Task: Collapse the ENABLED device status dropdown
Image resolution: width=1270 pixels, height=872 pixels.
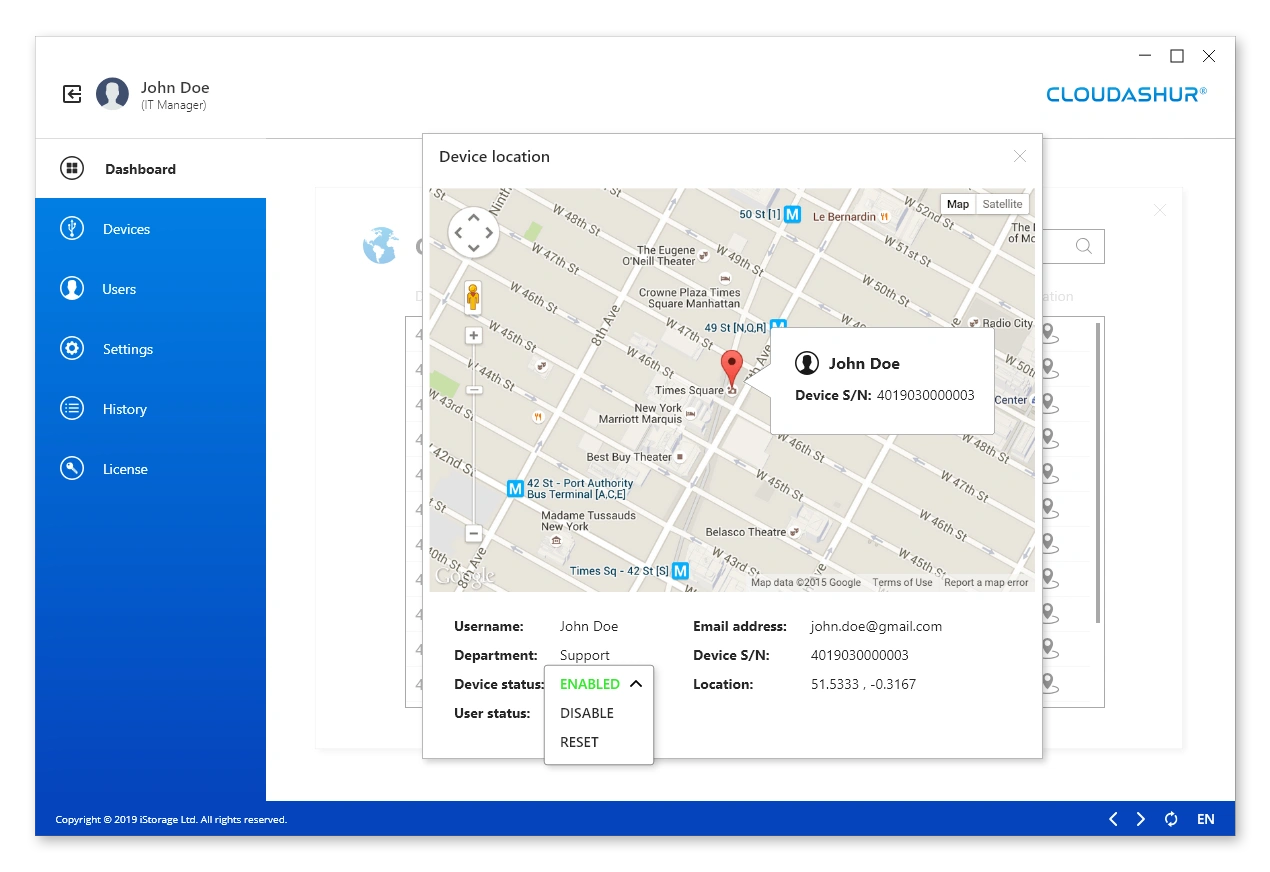Action: pyautogui.click(x=635, y=684)
